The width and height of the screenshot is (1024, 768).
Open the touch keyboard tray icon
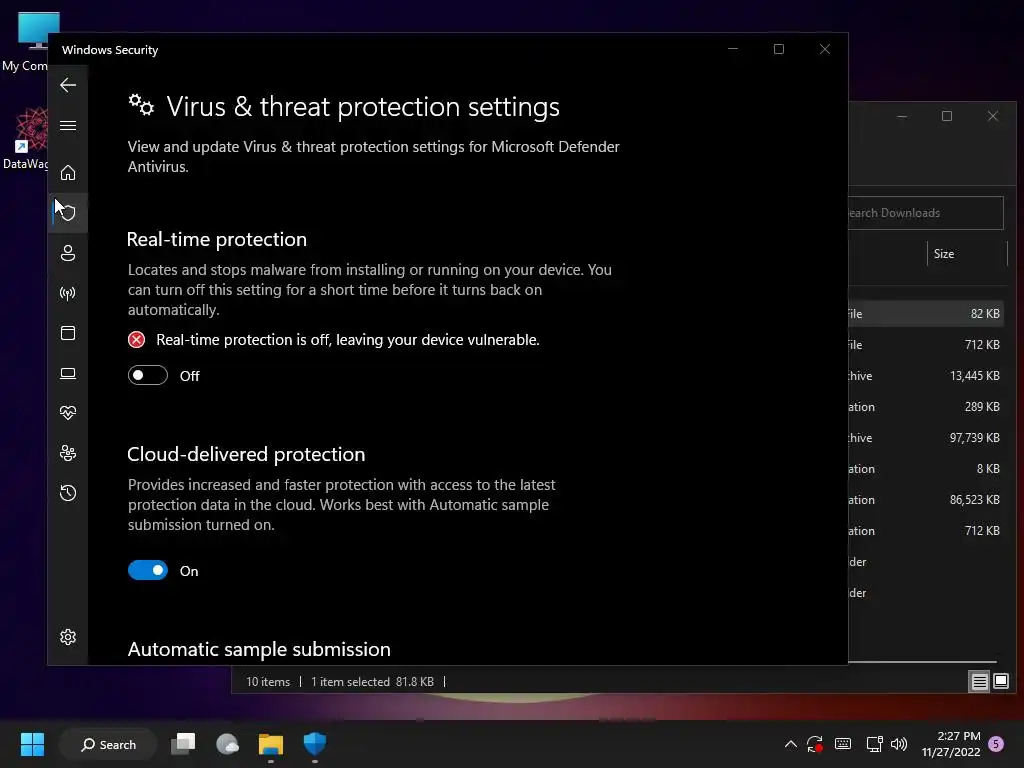pos(843,744)
